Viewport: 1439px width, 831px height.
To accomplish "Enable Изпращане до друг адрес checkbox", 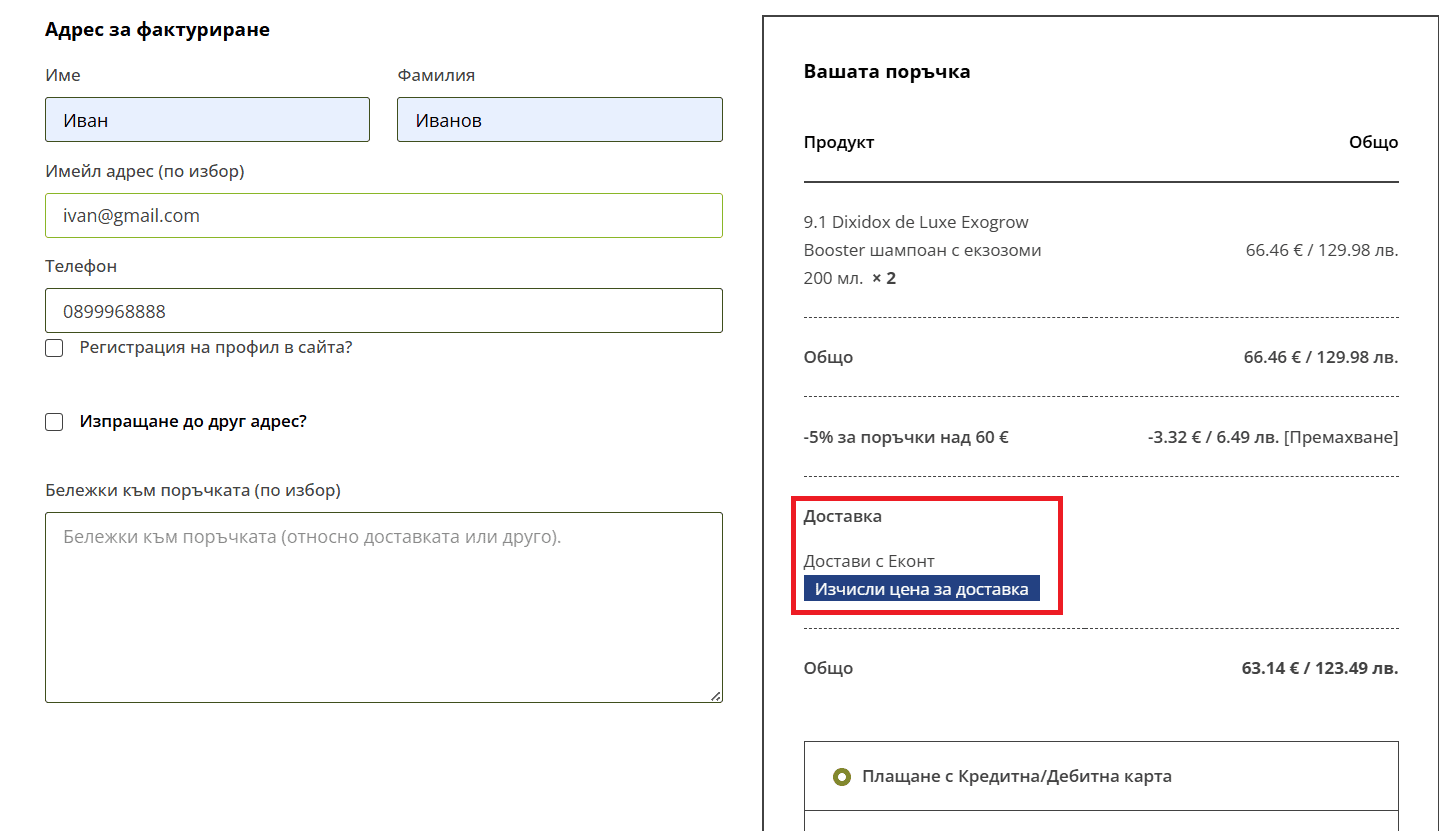I will click(x=54, y=422).
